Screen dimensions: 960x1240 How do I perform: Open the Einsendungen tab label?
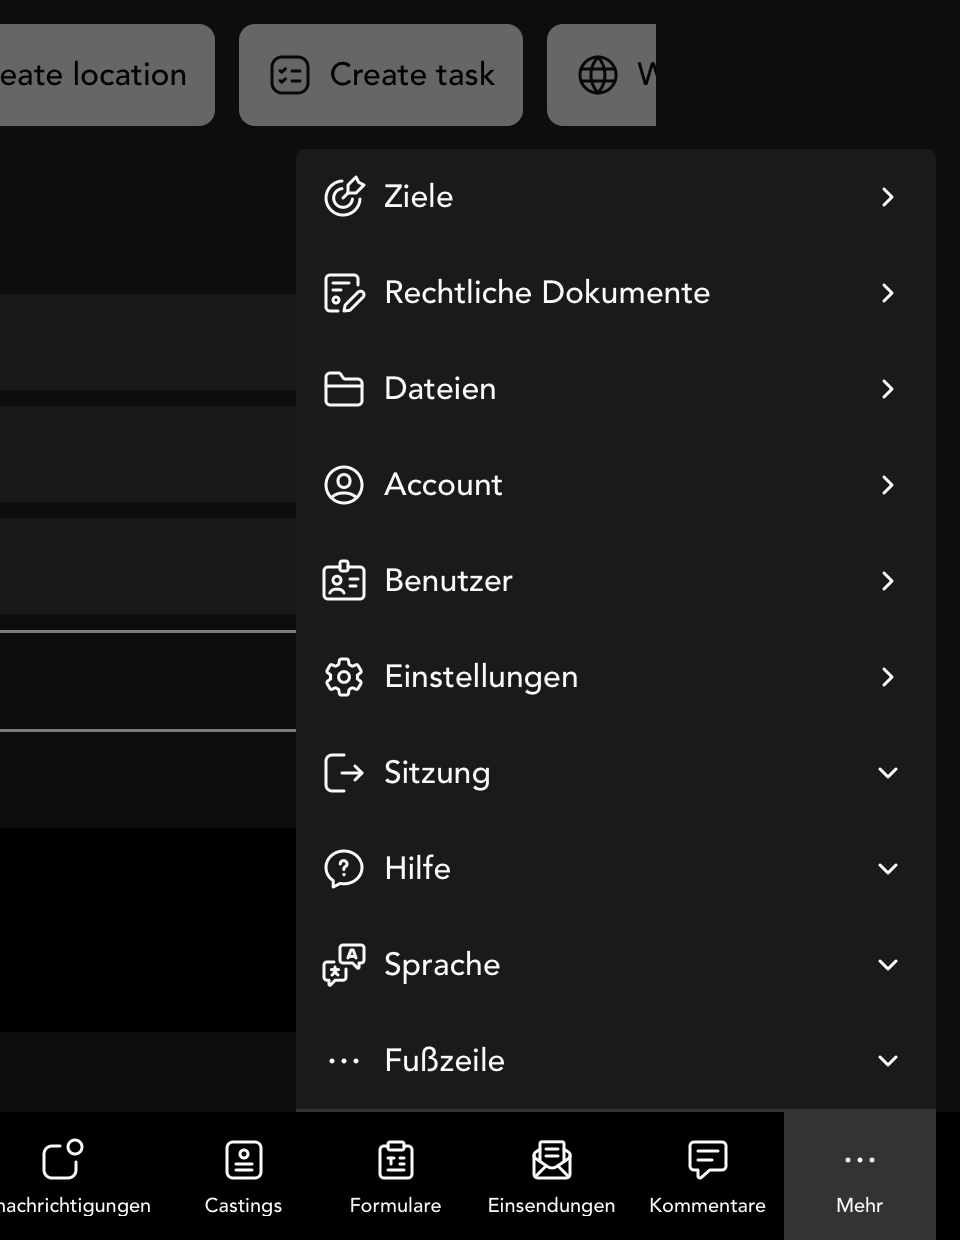coord(551,1206)
